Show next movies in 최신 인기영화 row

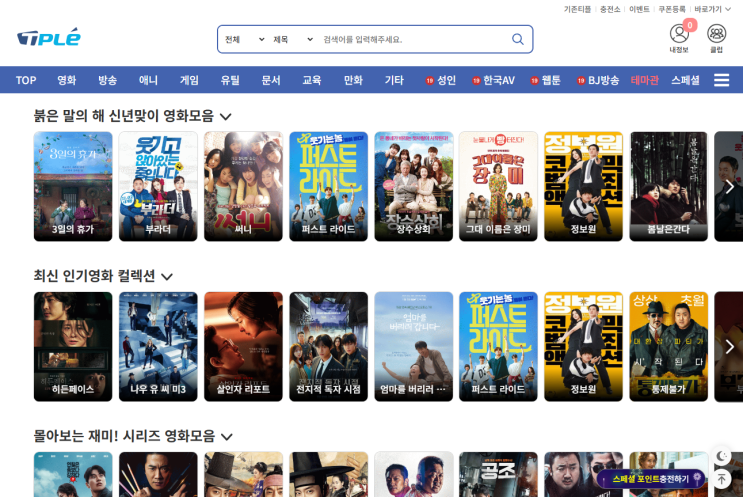tap(730, 347)
